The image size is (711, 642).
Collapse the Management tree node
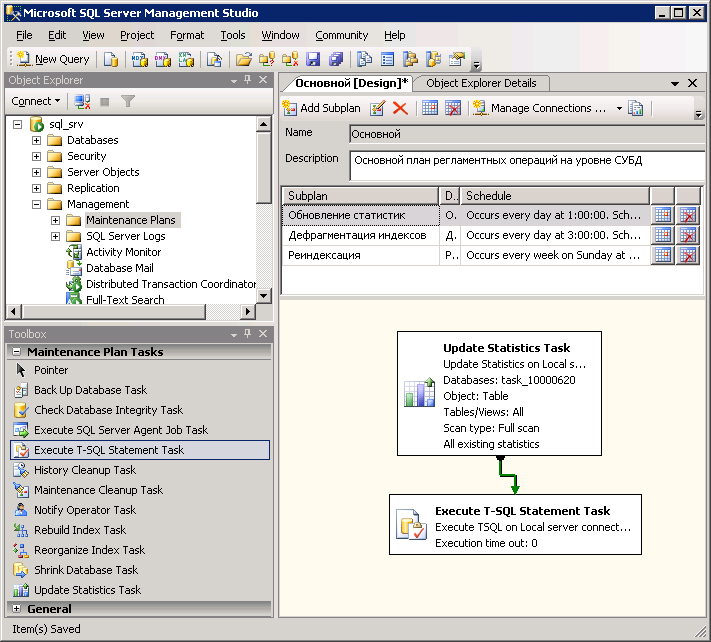37,204
